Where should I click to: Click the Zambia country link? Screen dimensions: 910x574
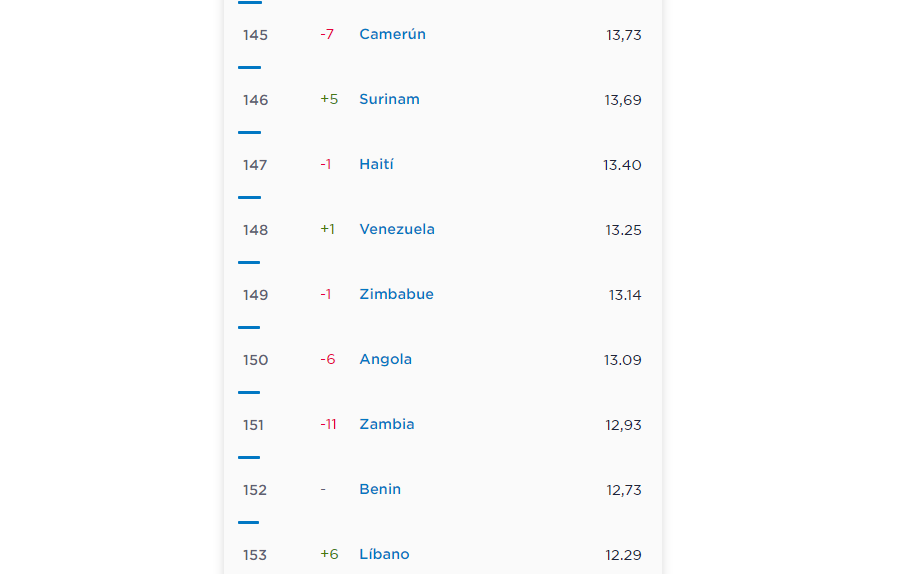coord(387,424)
